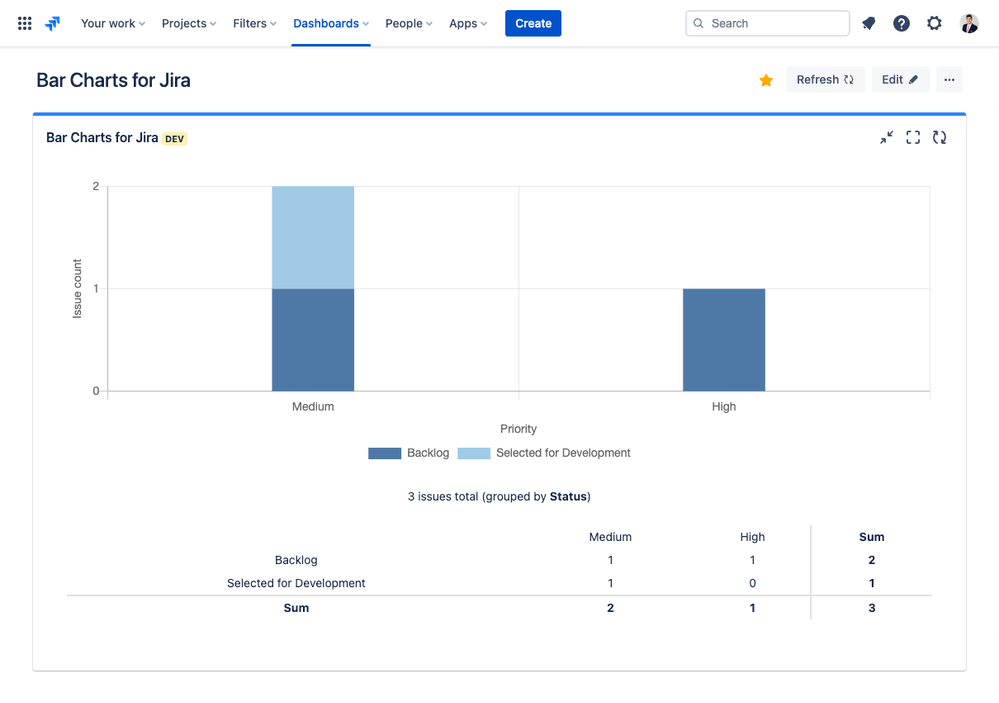The image size is (999, 703).
Task: Expand the Apps menu
Action: (x=468, y=24)
